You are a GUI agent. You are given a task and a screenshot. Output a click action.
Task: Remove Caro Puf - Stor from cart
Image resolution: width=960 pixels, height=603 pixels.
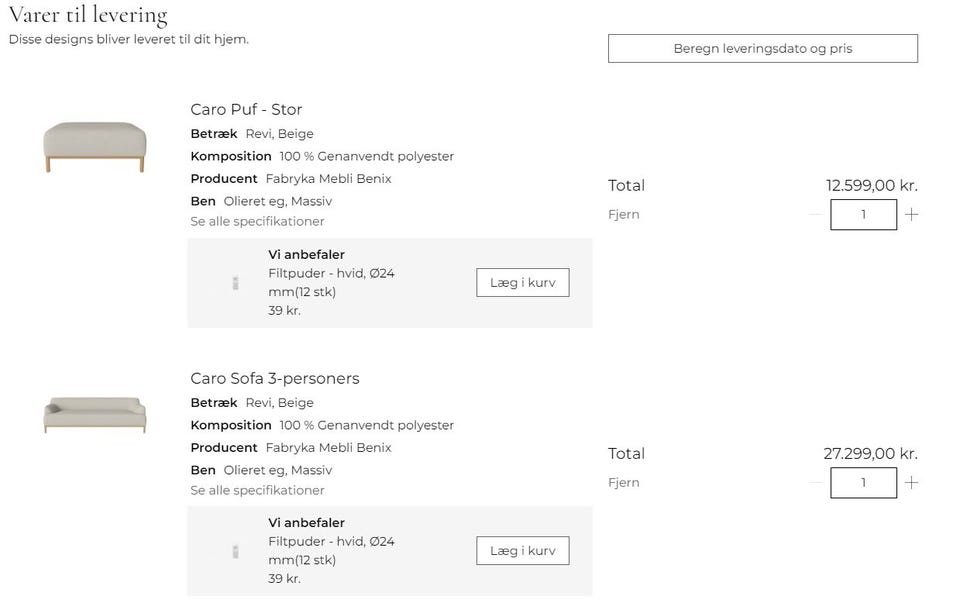click(x=623, y=214)
